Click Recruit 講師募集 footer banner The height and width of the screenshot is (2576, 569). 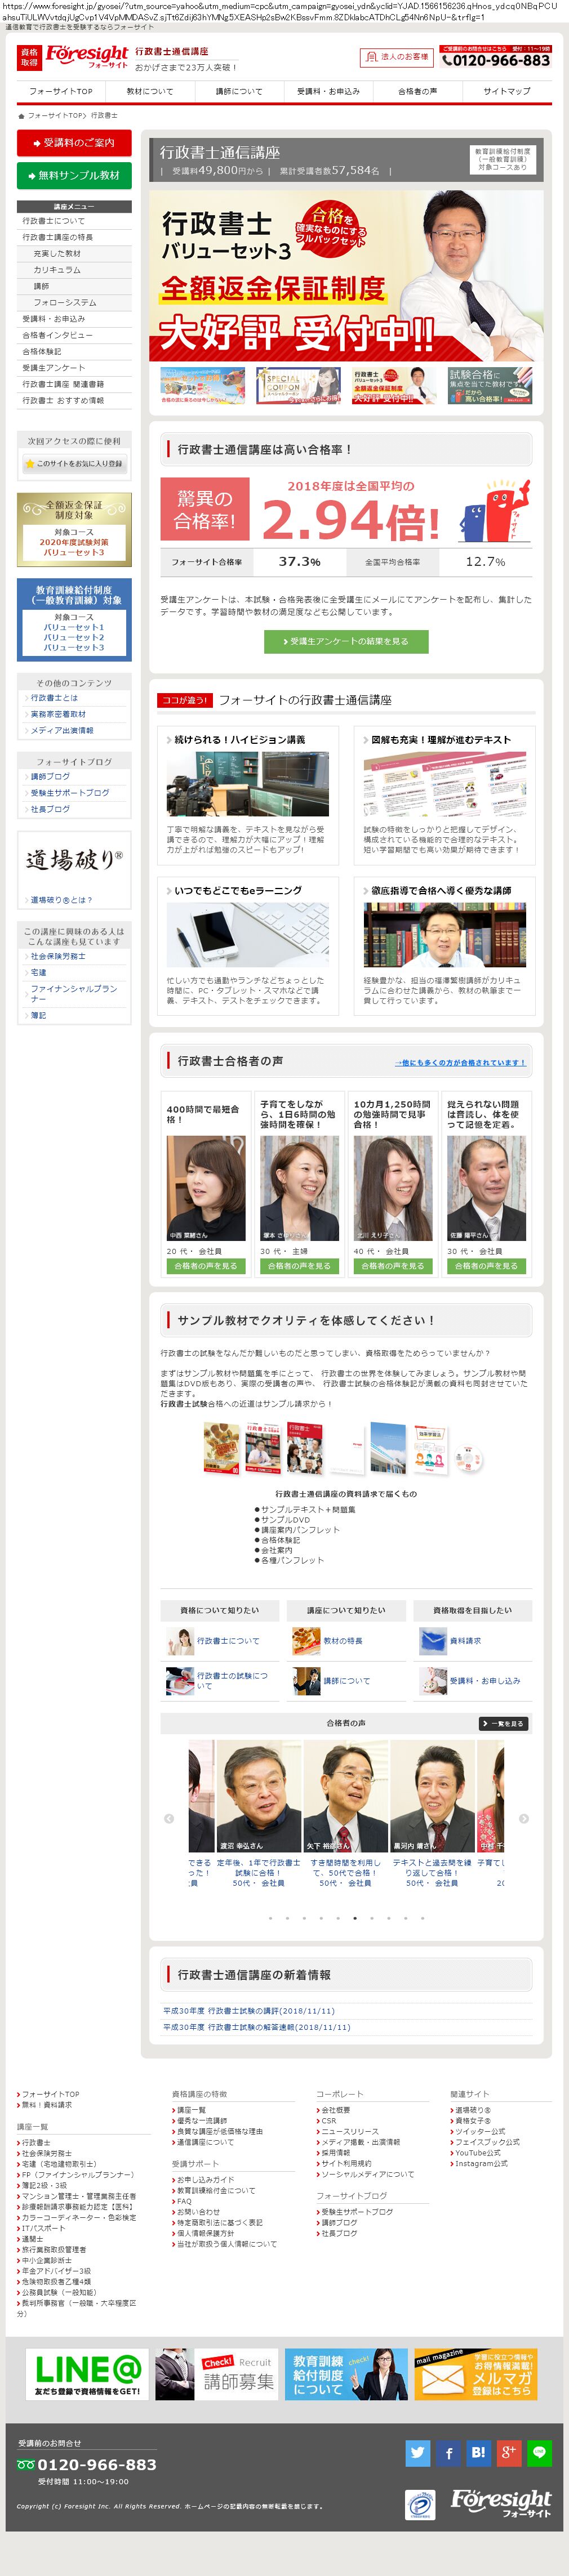coord(216,2374)
